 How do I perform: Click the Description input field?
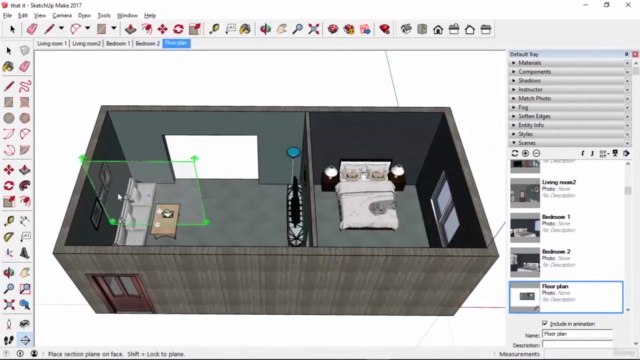(577, 345)
